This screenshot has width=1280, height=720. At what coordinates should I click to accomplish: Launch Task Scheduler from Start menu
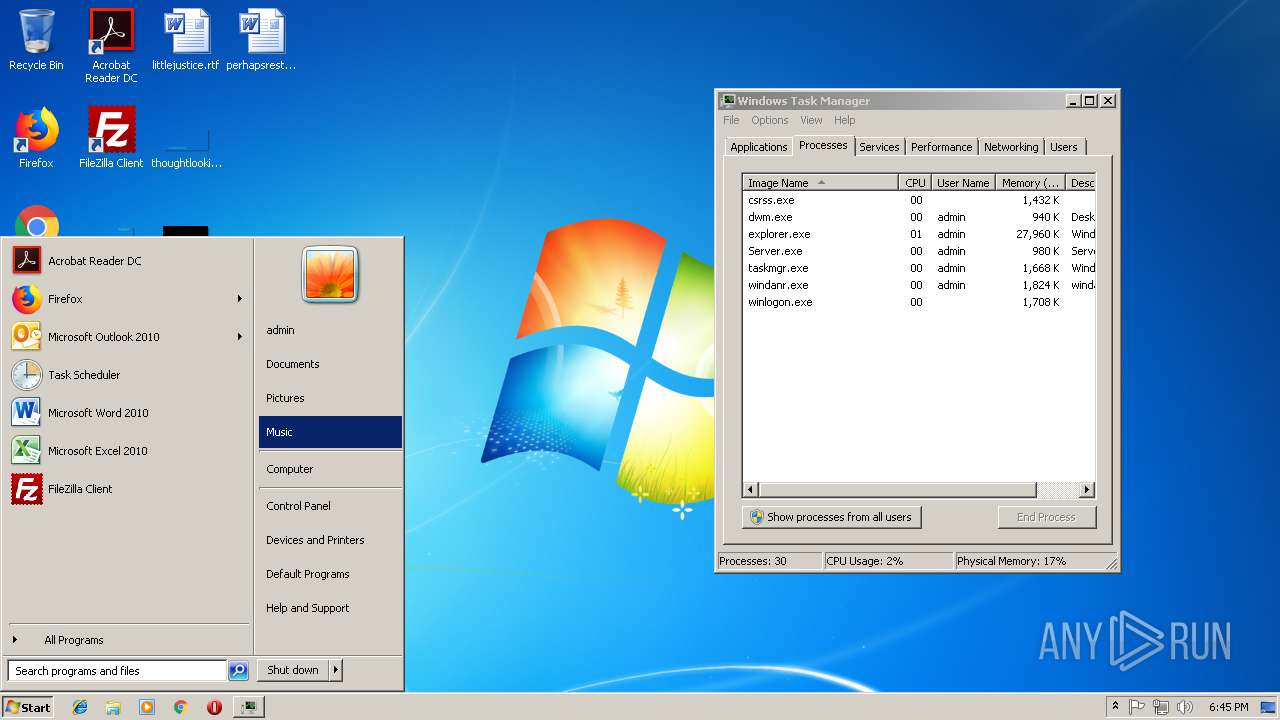[x=127, y=375]
